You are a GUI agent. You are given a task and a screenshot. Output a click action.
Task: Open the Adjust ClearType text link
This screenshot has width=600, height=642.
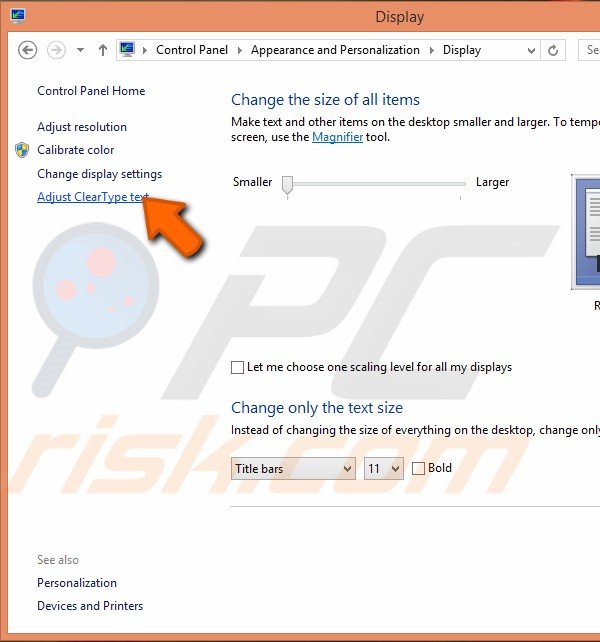tap(93, 197)
